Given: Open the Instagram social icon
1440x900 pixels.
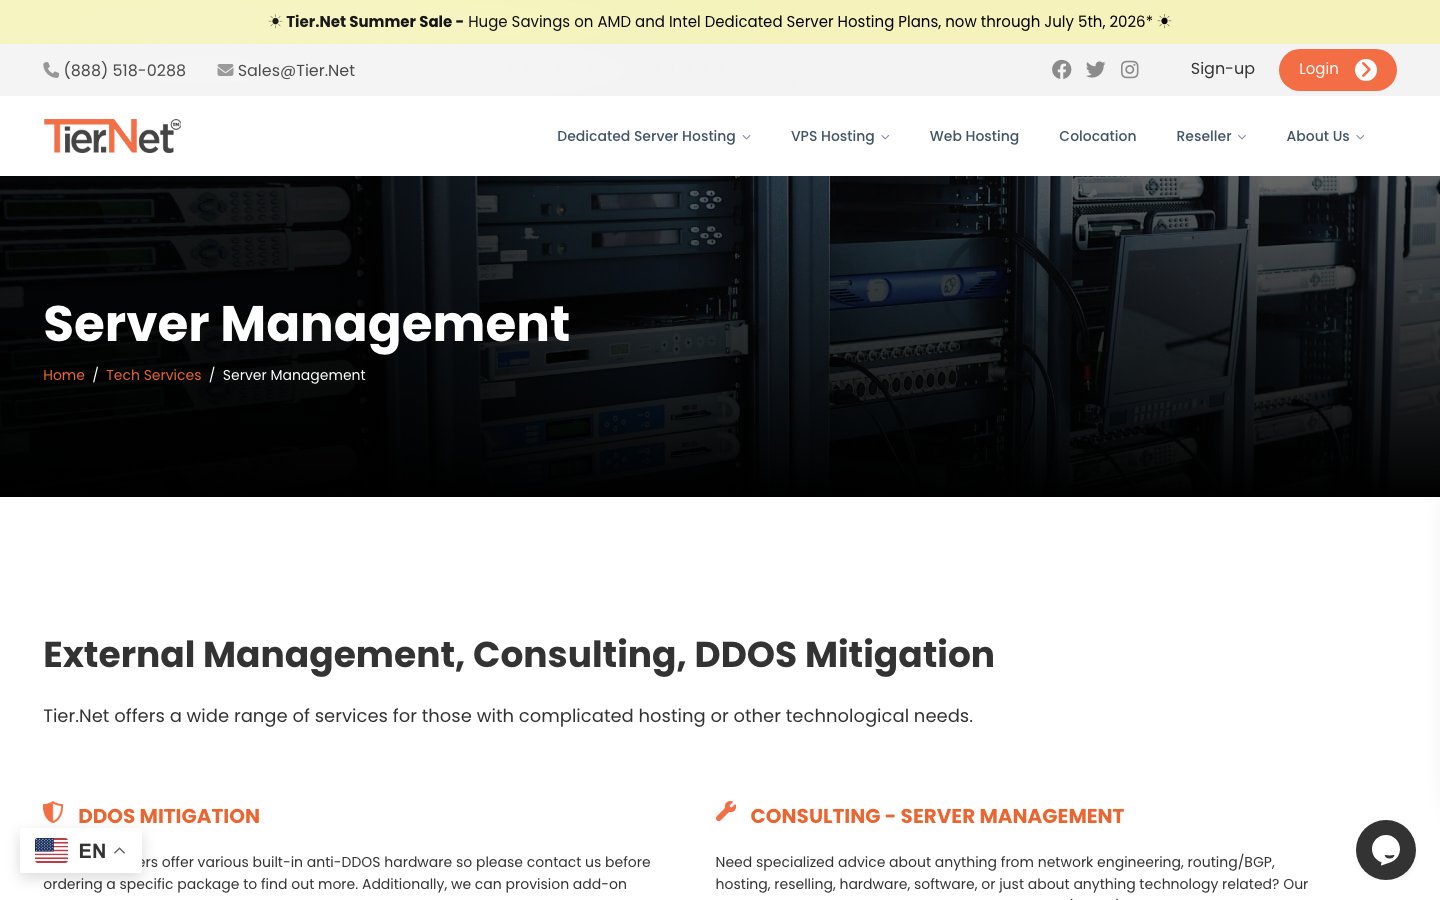Looking at the screenshot, I should coord(1130,70).
